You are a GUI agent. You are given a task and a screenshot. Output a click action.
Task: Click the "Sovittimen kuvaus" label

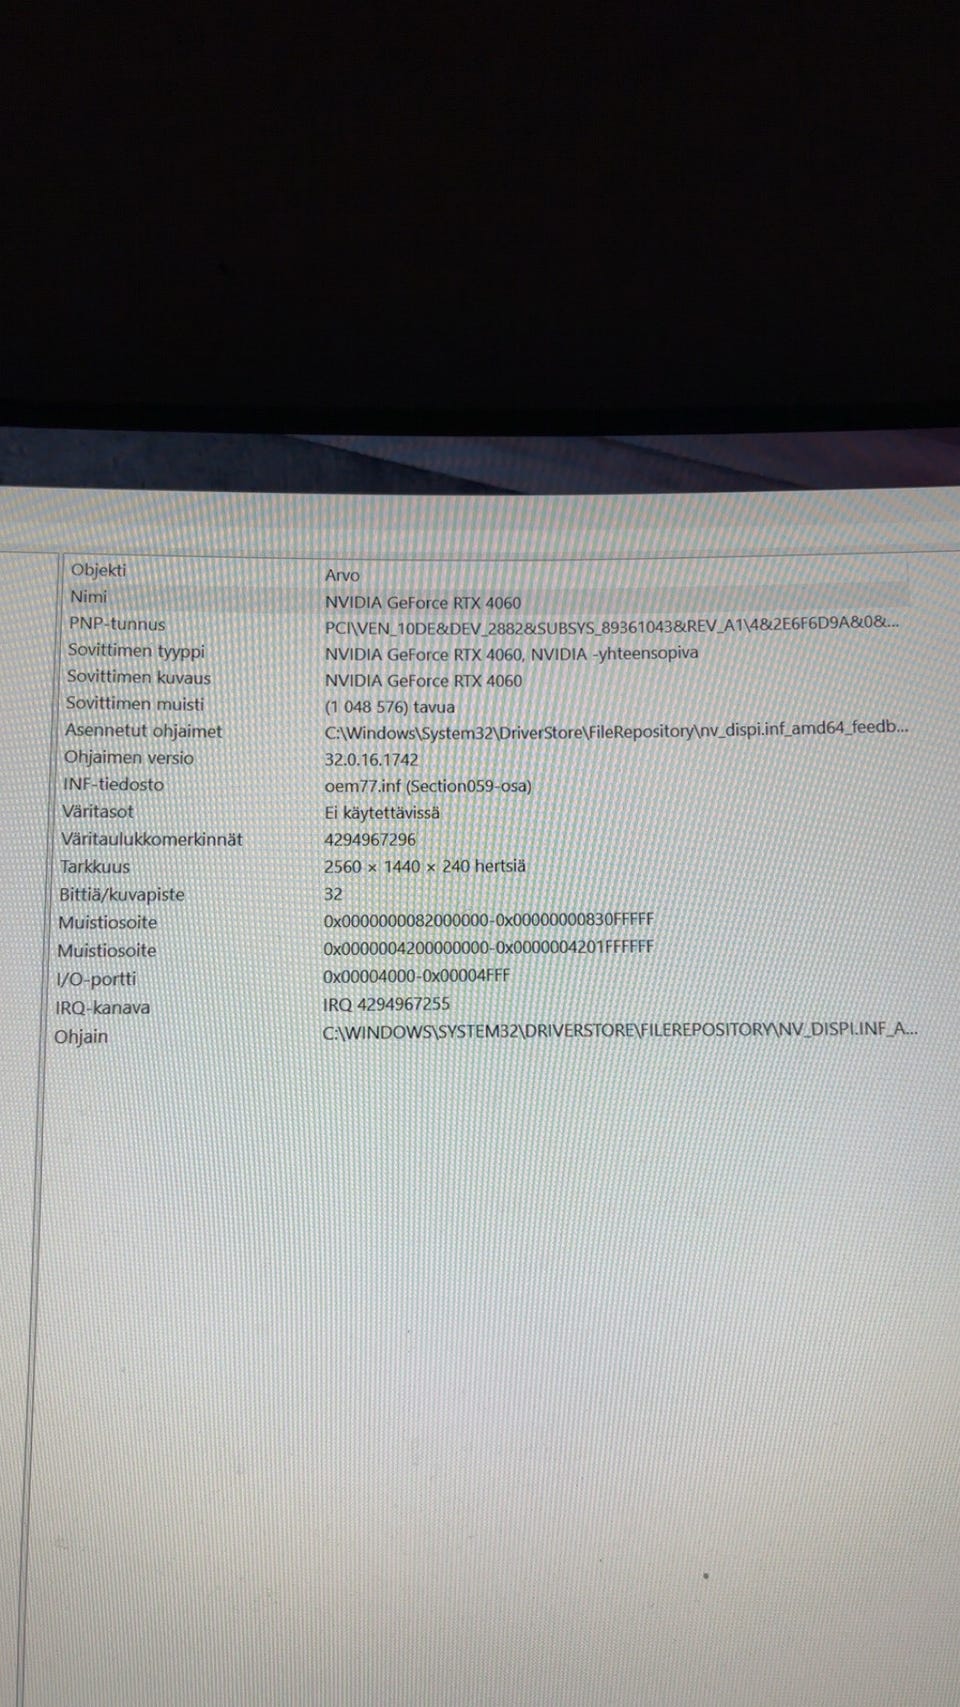[139, 677]
